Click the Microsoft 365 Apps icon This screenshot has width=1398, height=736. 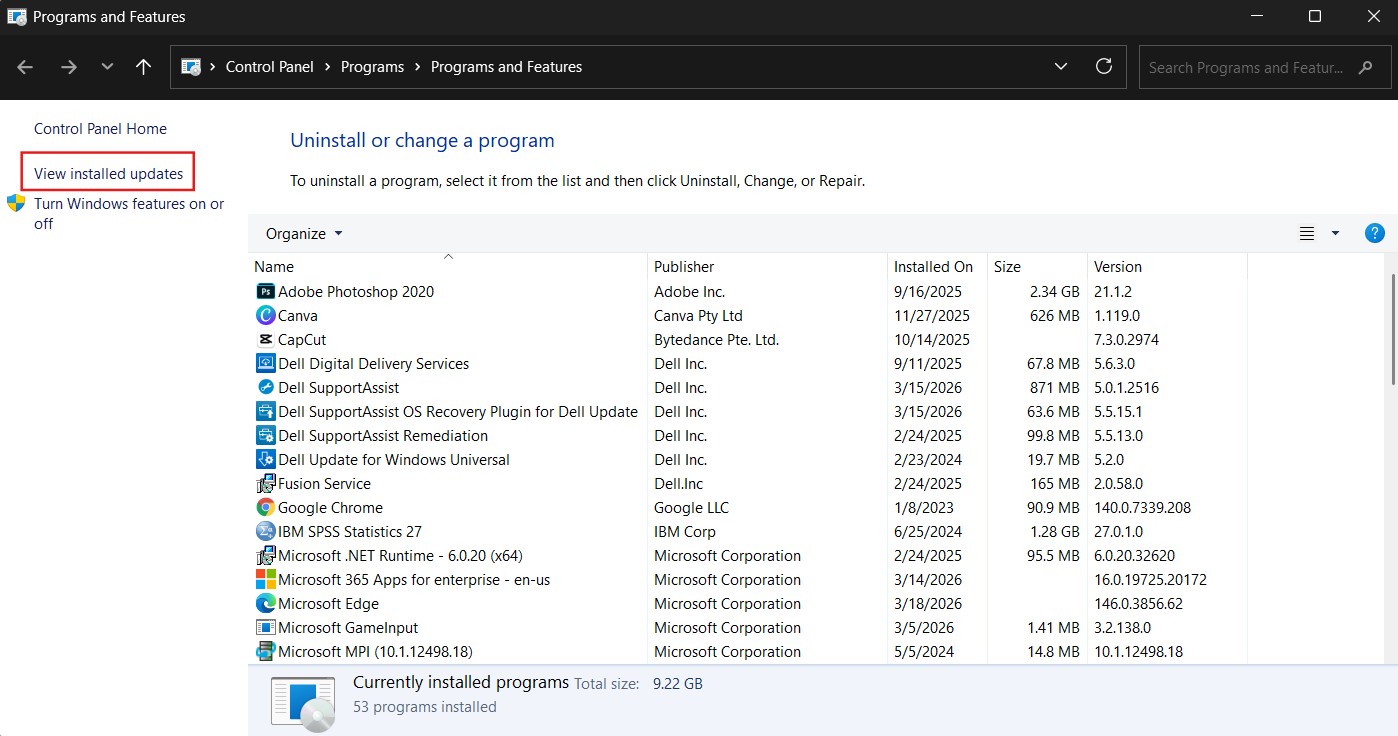coord(265,580)
